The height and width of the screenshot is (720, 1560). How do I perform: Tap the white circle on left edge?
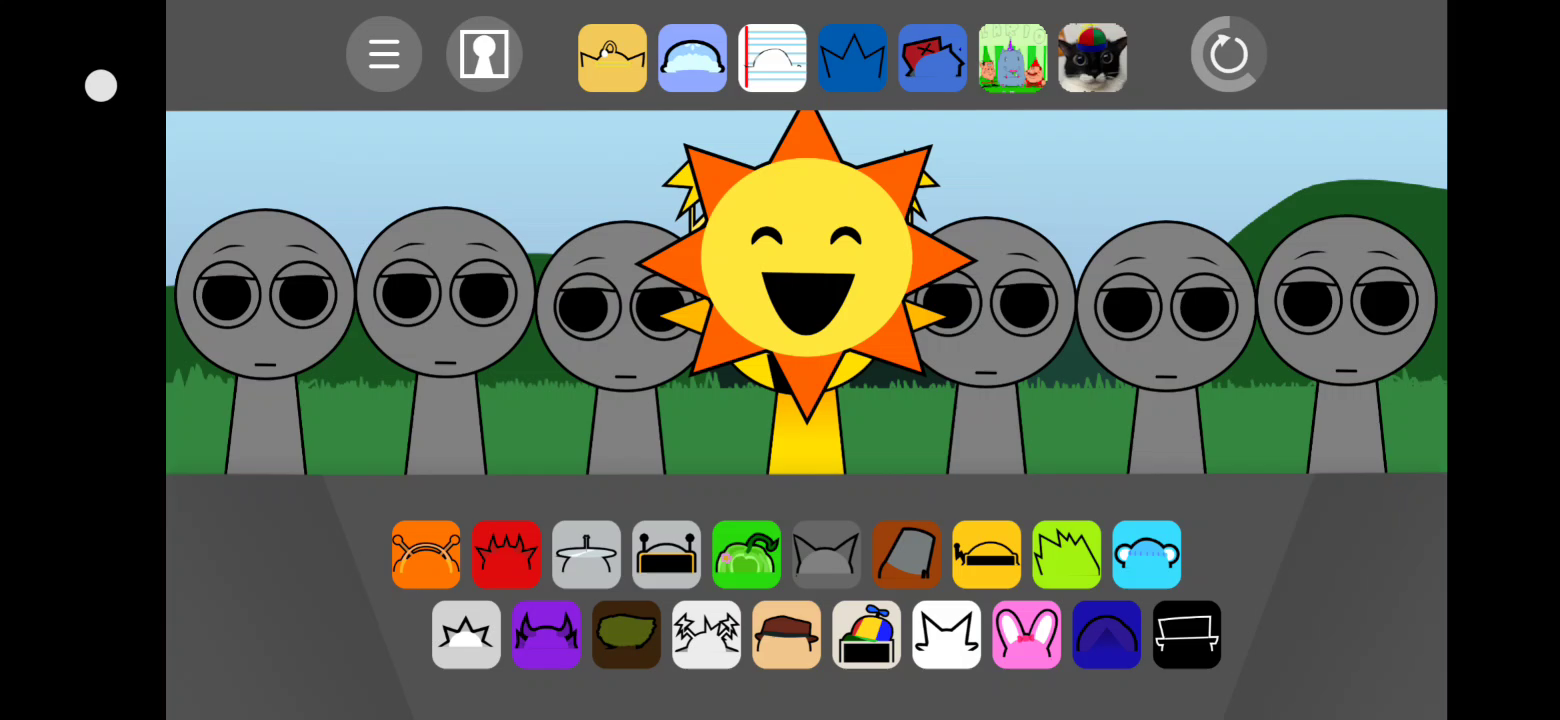coord(101,86)
